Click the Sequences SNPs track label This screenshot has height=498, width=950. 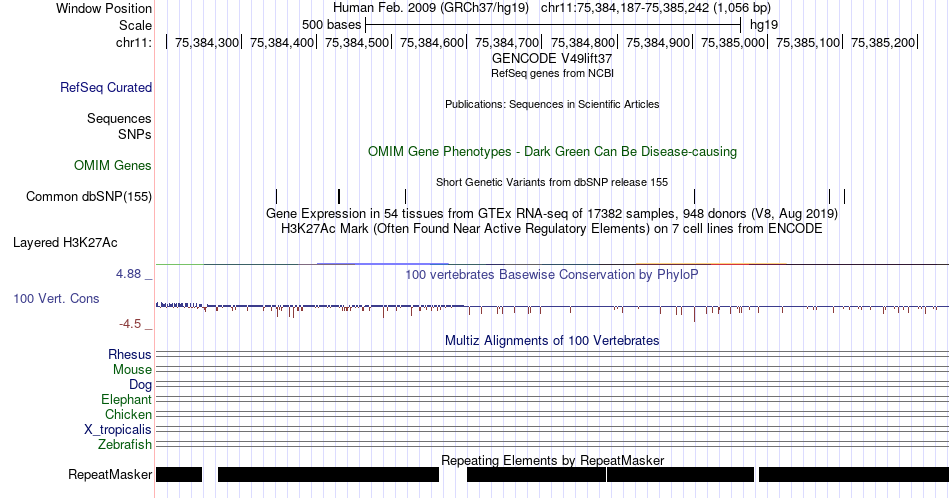click(119, 126)
